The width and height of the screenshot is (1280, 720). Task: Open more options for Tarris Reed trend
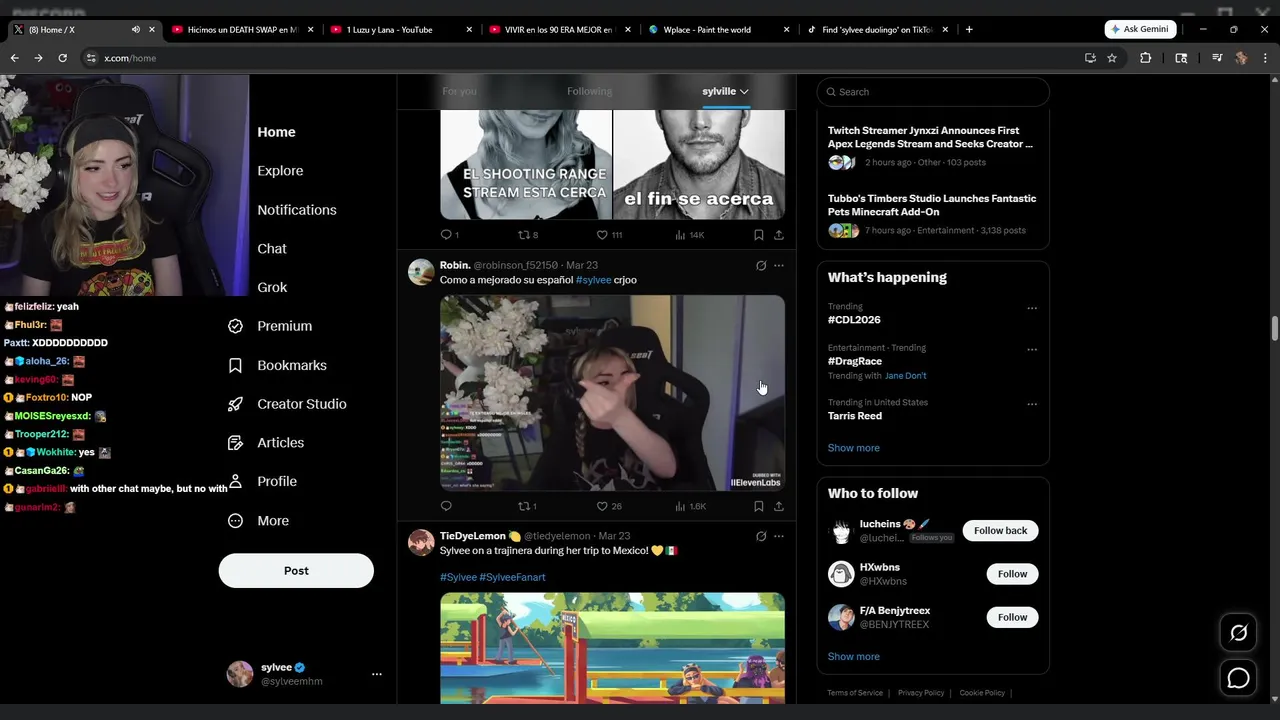(x=1032, y=404)
